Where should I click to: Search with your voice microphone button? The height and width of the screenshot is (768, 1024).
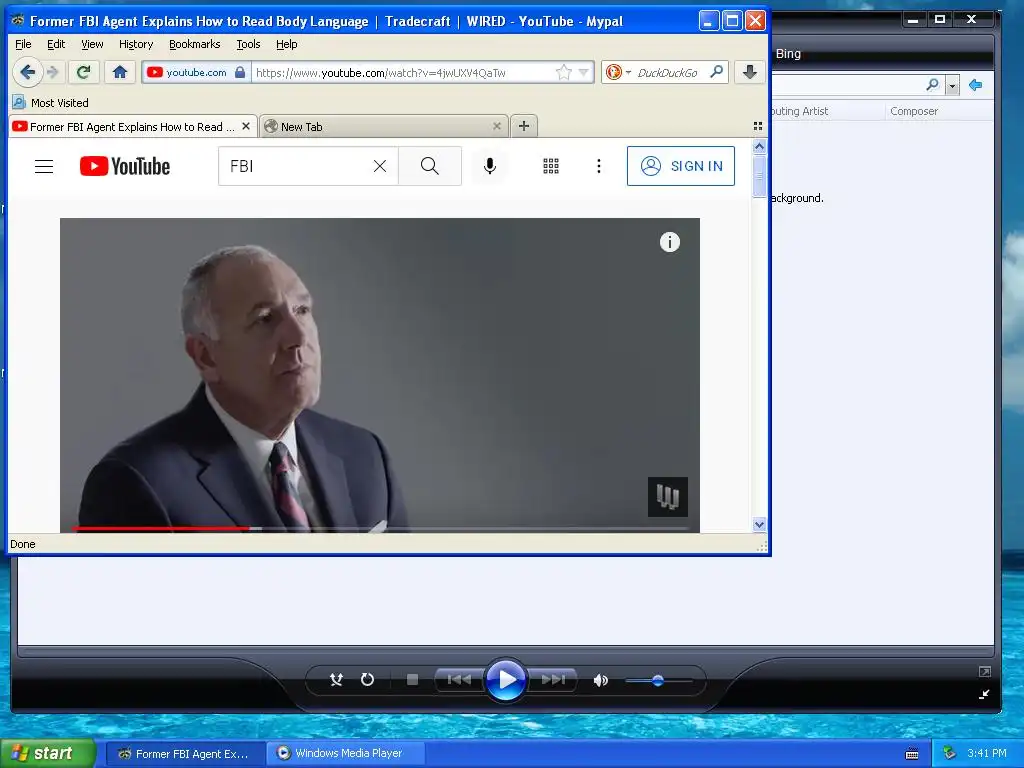click(490, 167)
